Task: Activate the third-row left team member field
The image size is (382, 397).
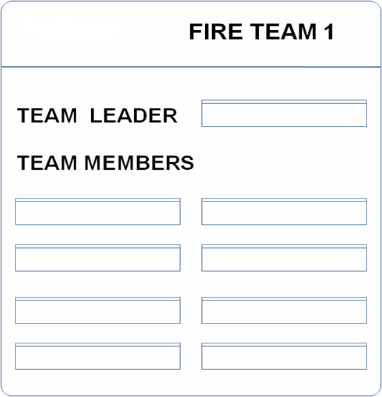Action: (98, 310)
